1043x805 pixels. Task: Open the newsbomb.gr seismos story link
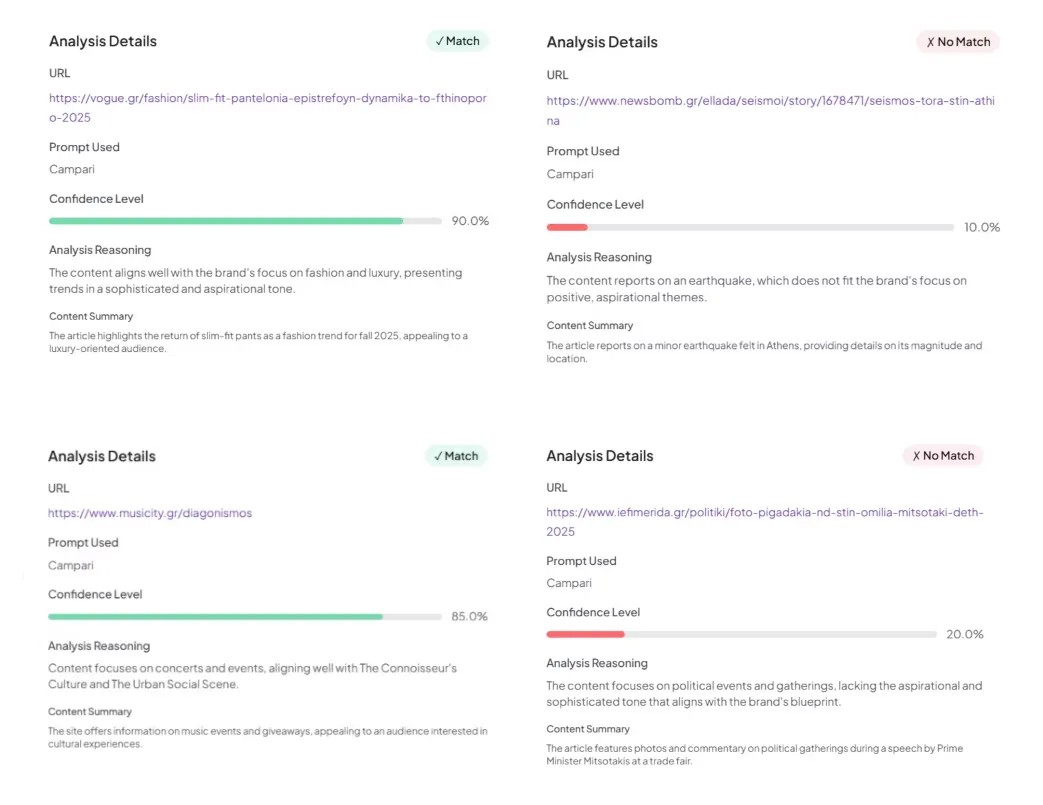coord(770,110)
